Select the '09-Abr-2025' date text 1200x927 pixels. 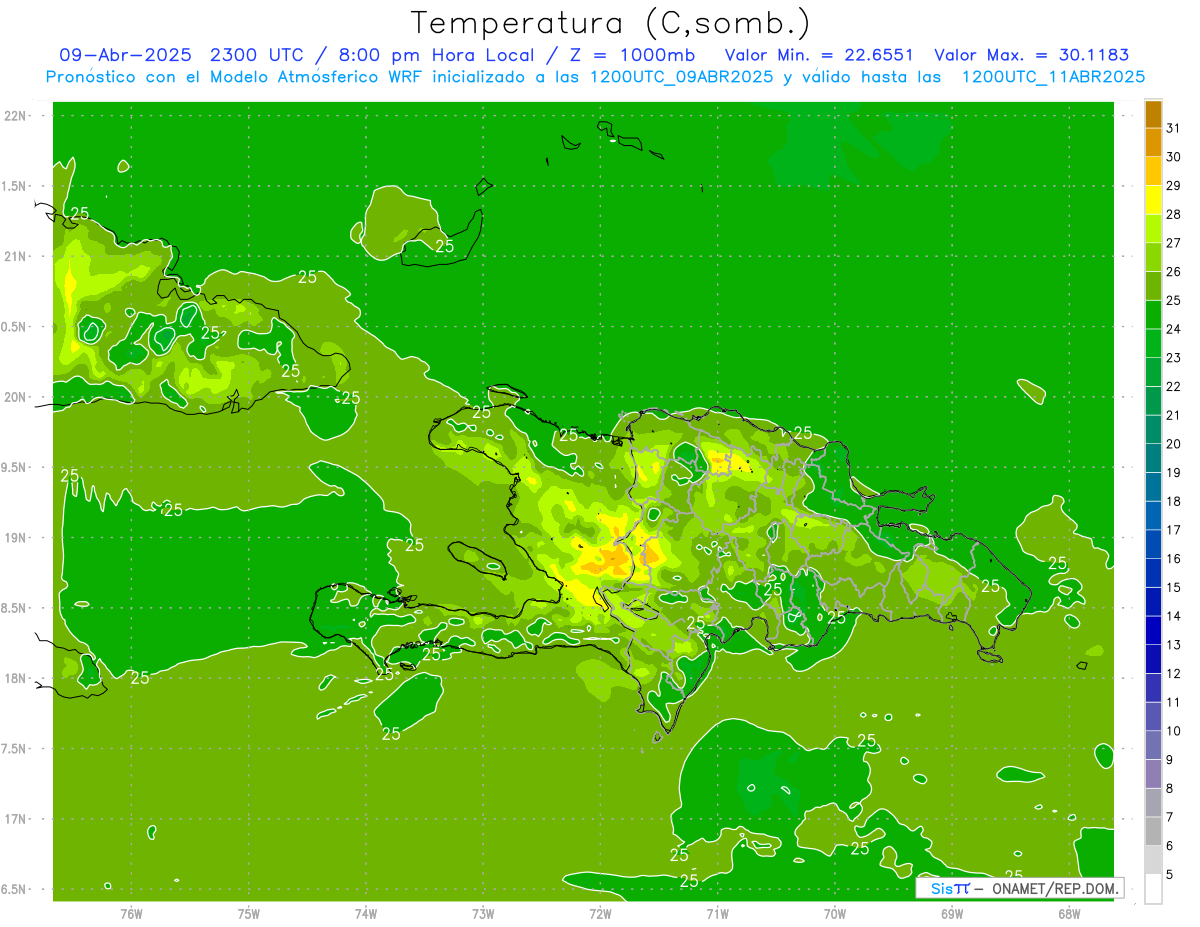pyautogui.click(x=127, y=55)
